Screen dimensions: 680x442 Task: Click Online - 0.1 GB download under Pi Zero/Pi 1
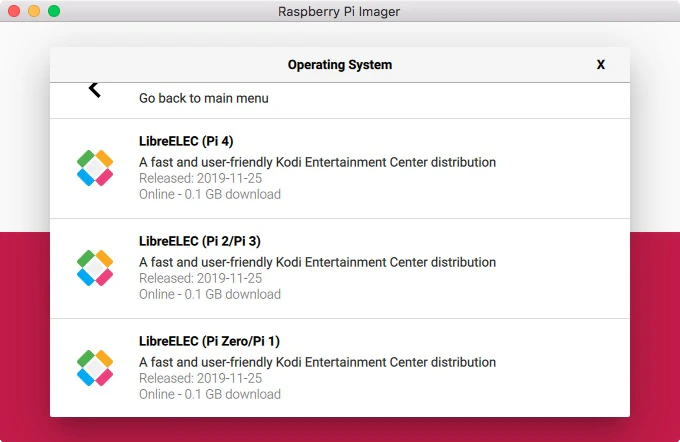click(x=210, y=394)
